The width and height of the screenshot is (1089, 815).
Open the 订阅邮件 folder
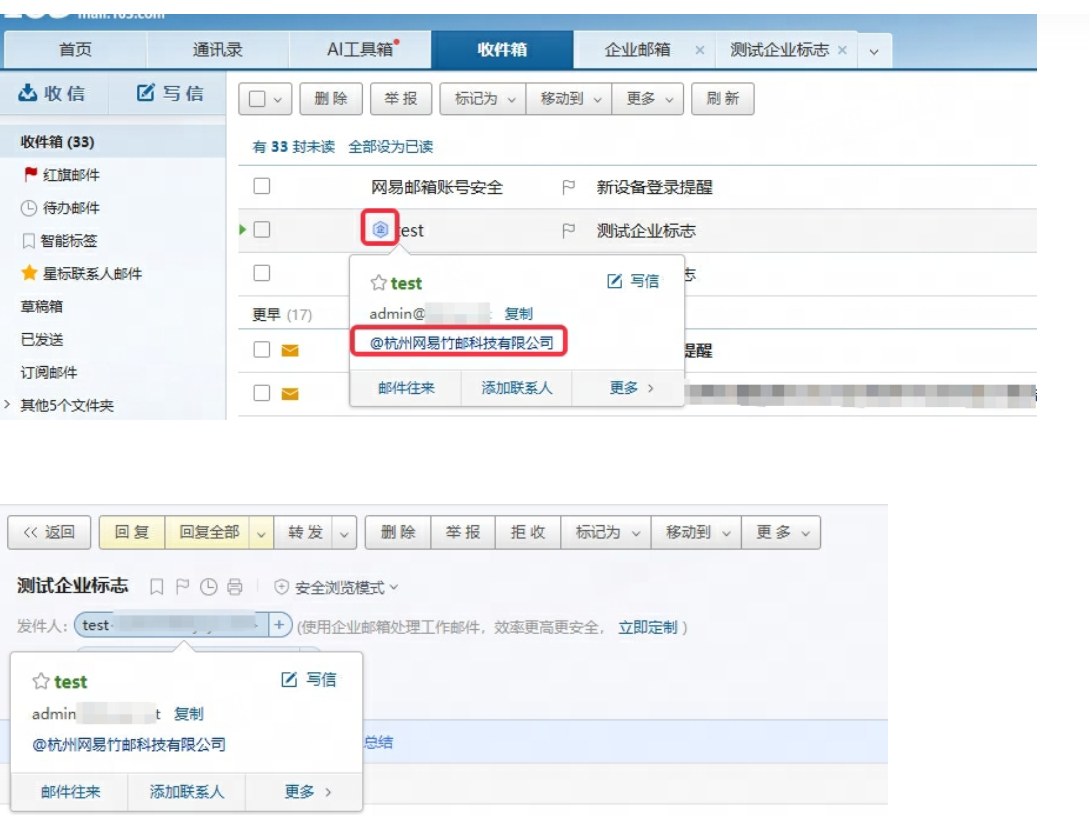point(49,372)
